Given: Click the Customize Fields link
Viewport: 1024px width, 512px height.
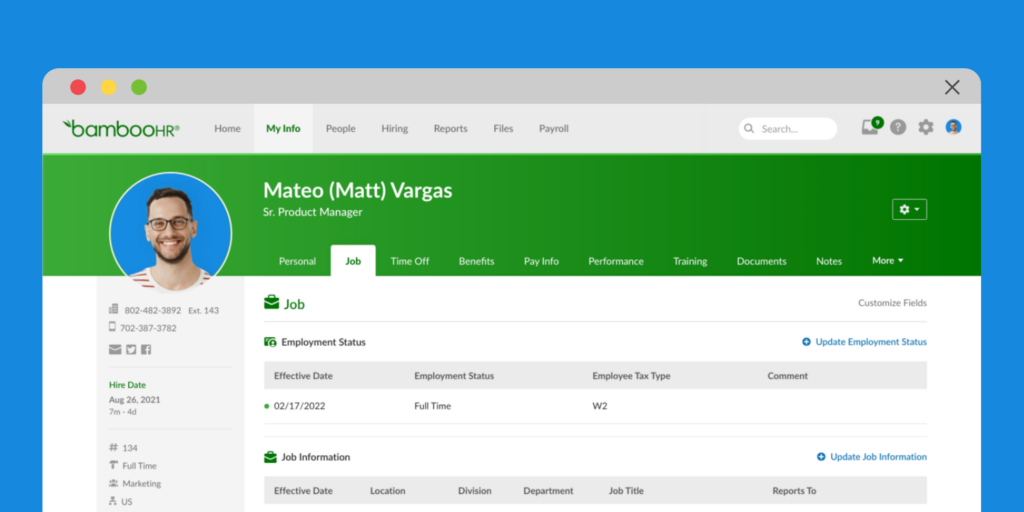Looking at the screenshot, I should (892, 303).
